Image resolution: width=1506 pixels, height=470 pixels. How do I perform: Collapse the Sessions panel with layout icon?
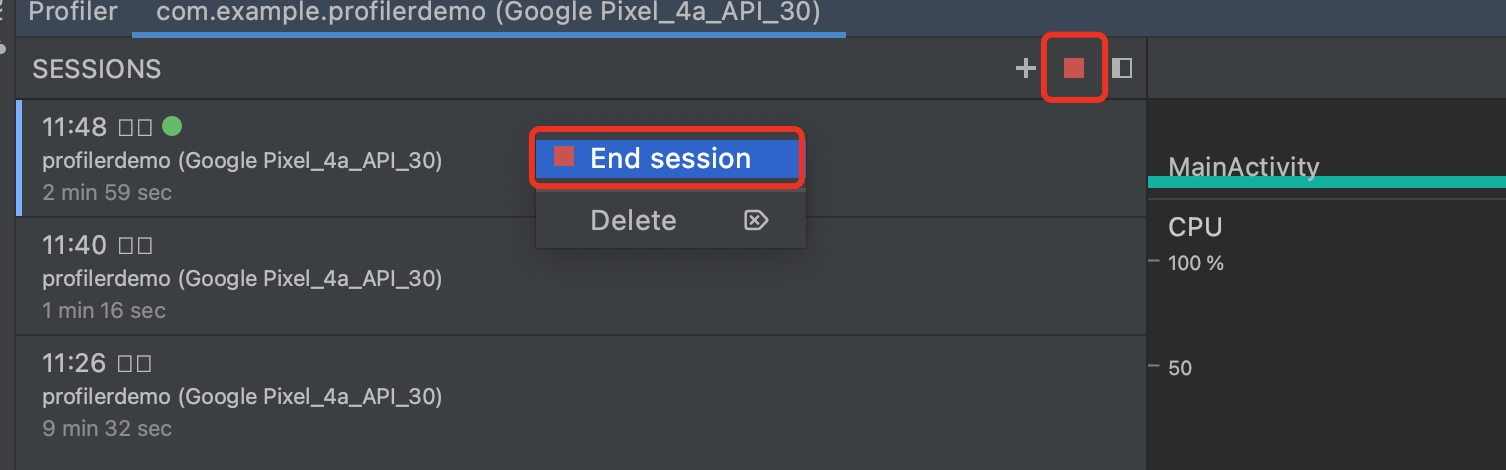[x=1122, y=68]
